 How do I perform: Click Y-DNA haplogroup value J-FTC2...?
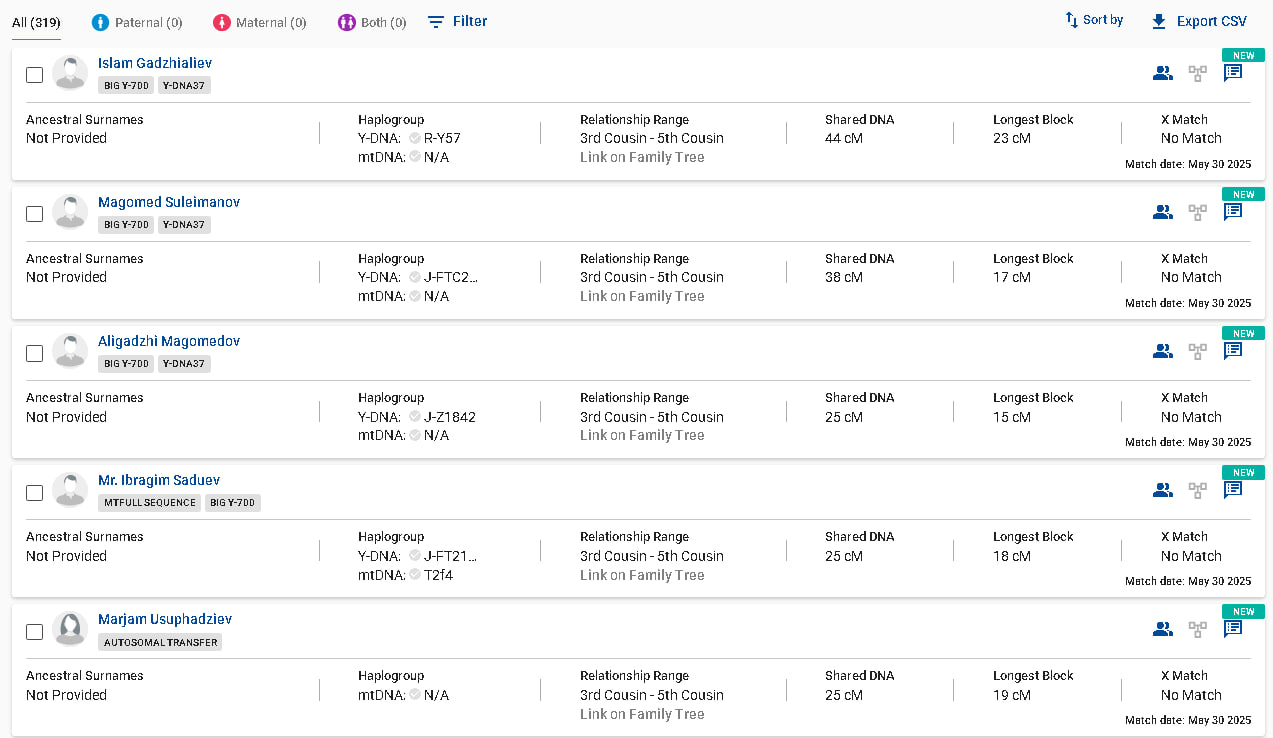point(451,277)
